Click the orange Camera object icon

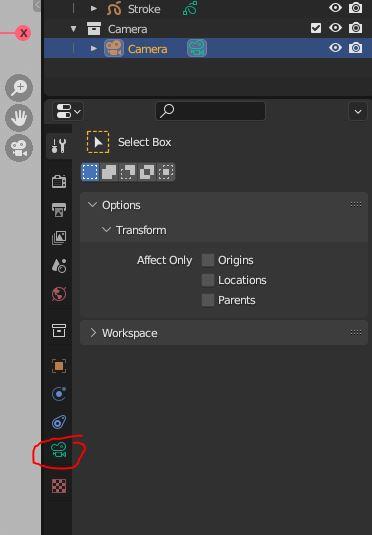pos(114,48)
